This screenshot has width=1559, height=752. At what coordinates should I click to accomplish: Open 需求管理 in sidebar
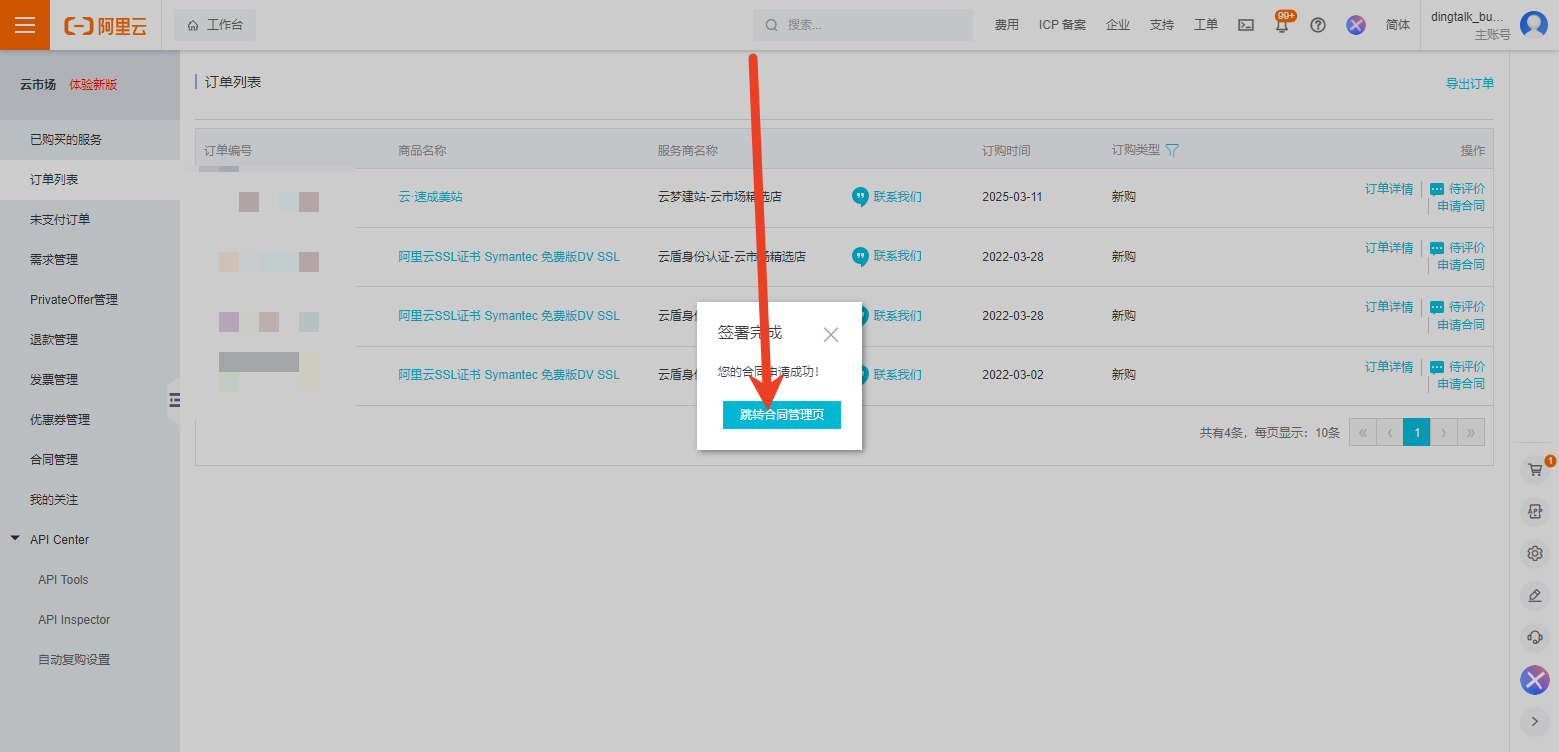(x=90, y=260)
